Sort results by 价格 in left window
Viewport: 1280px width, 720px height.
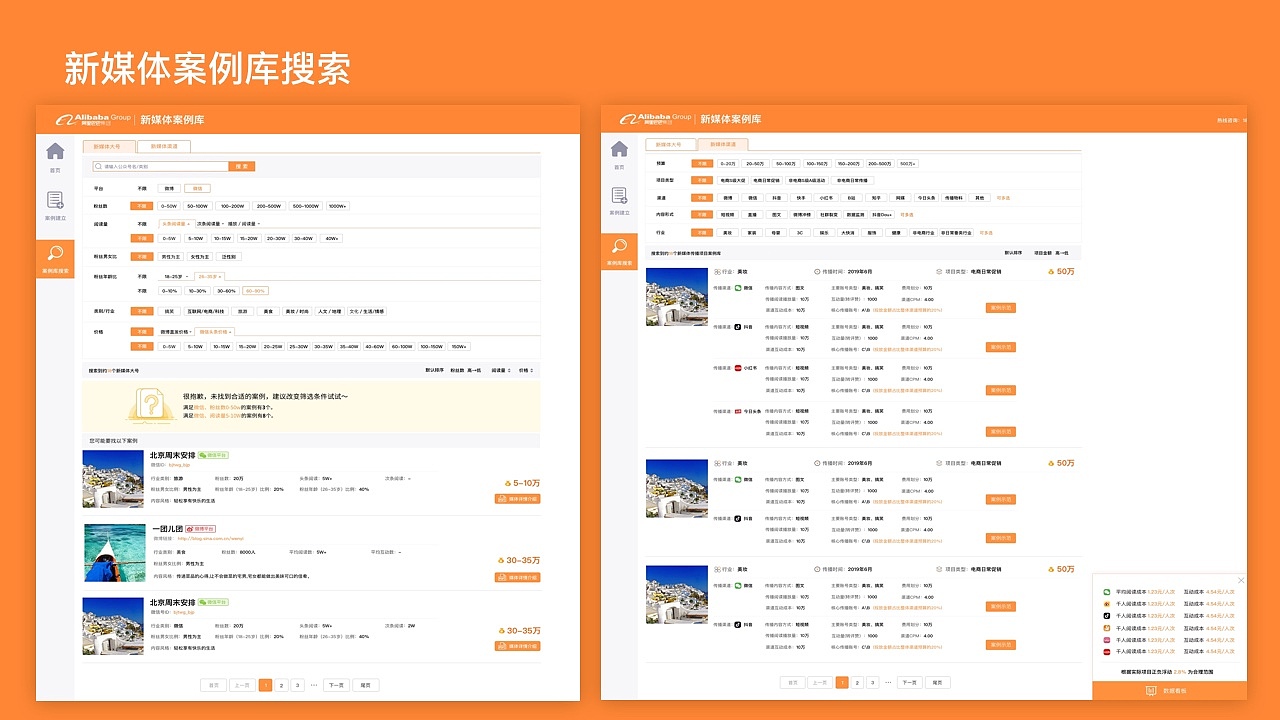[x=524, y=370]
